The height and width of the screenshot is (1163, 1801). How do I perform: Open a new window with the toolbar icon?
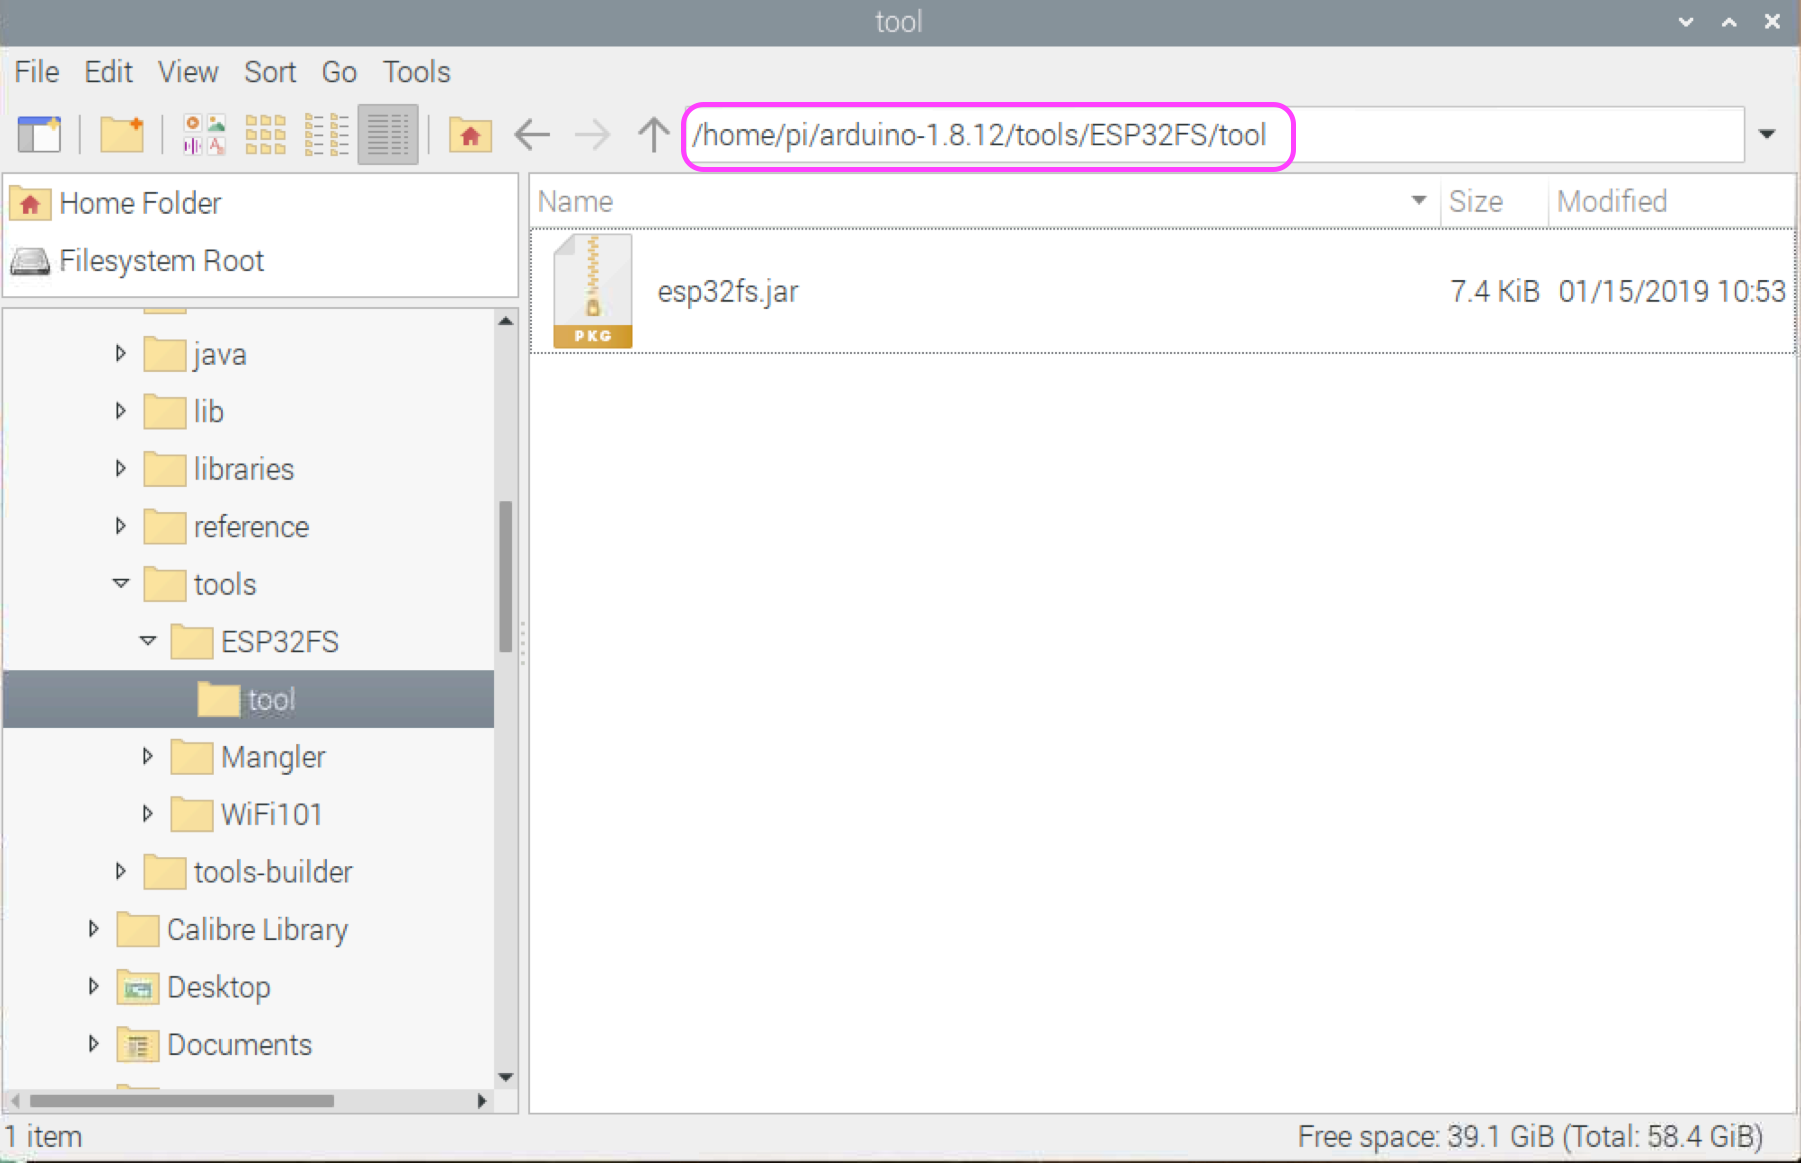click(x=39, y=134)
